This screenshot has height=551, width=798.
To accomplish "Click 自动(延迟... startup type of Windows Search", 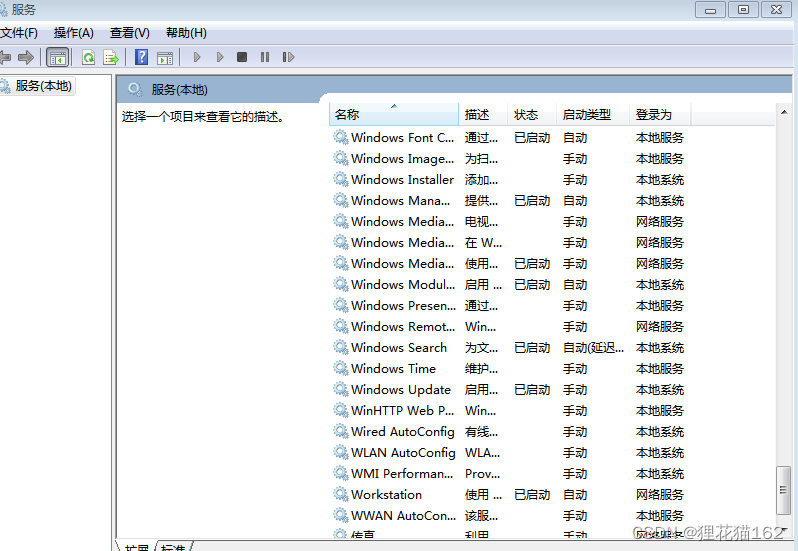I will (593, 347).
